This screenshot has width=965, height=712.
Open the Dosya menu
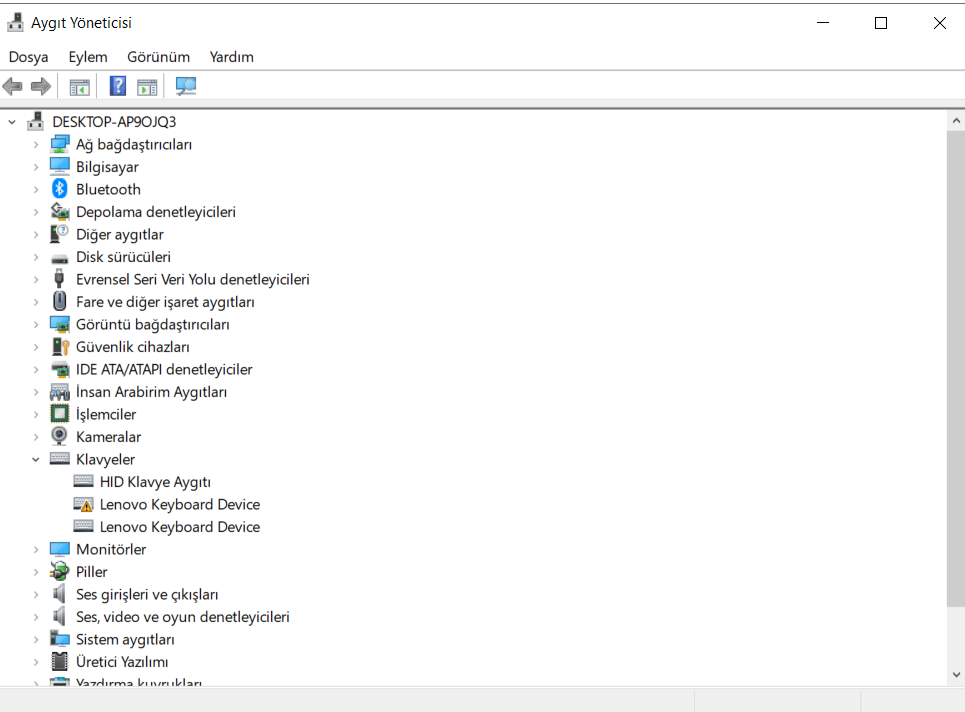(x=28, y=57)
